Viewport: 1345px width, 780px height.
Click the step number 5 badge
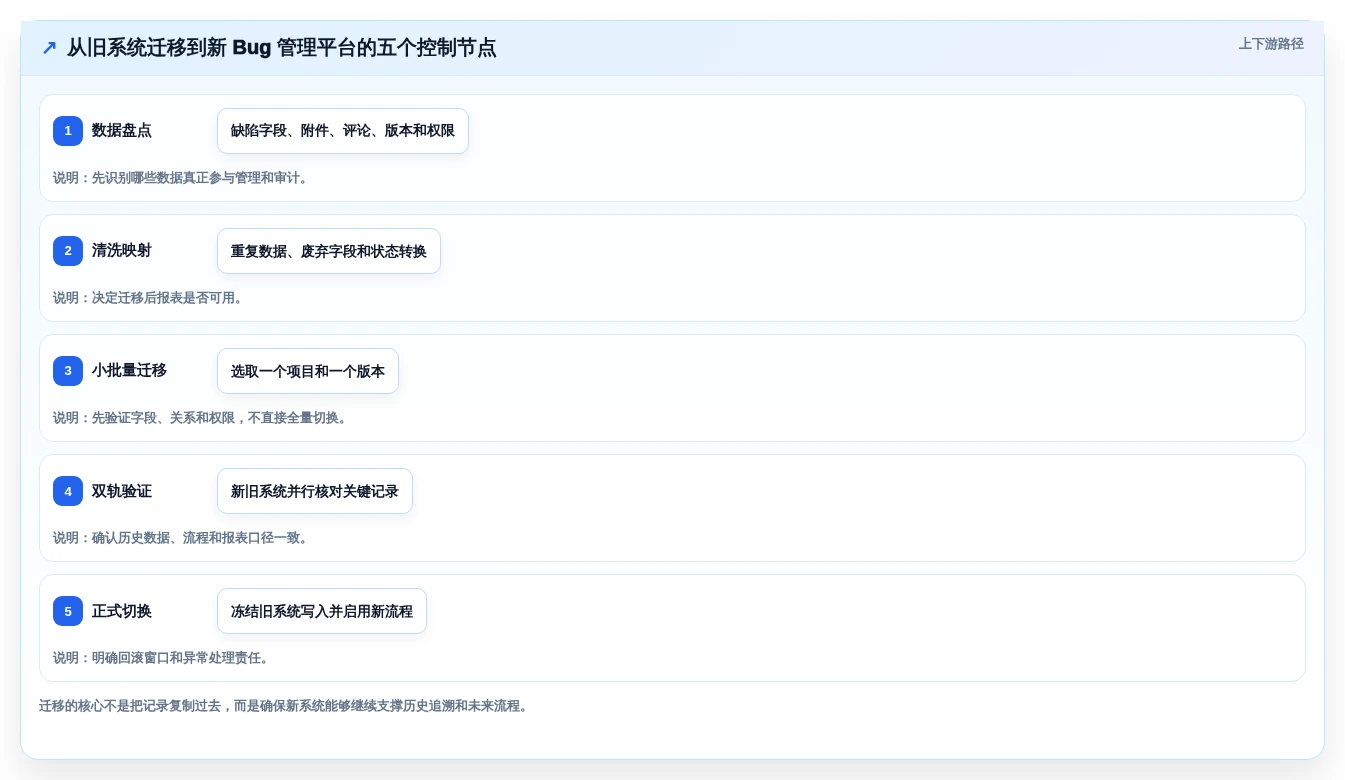[68, 611]
